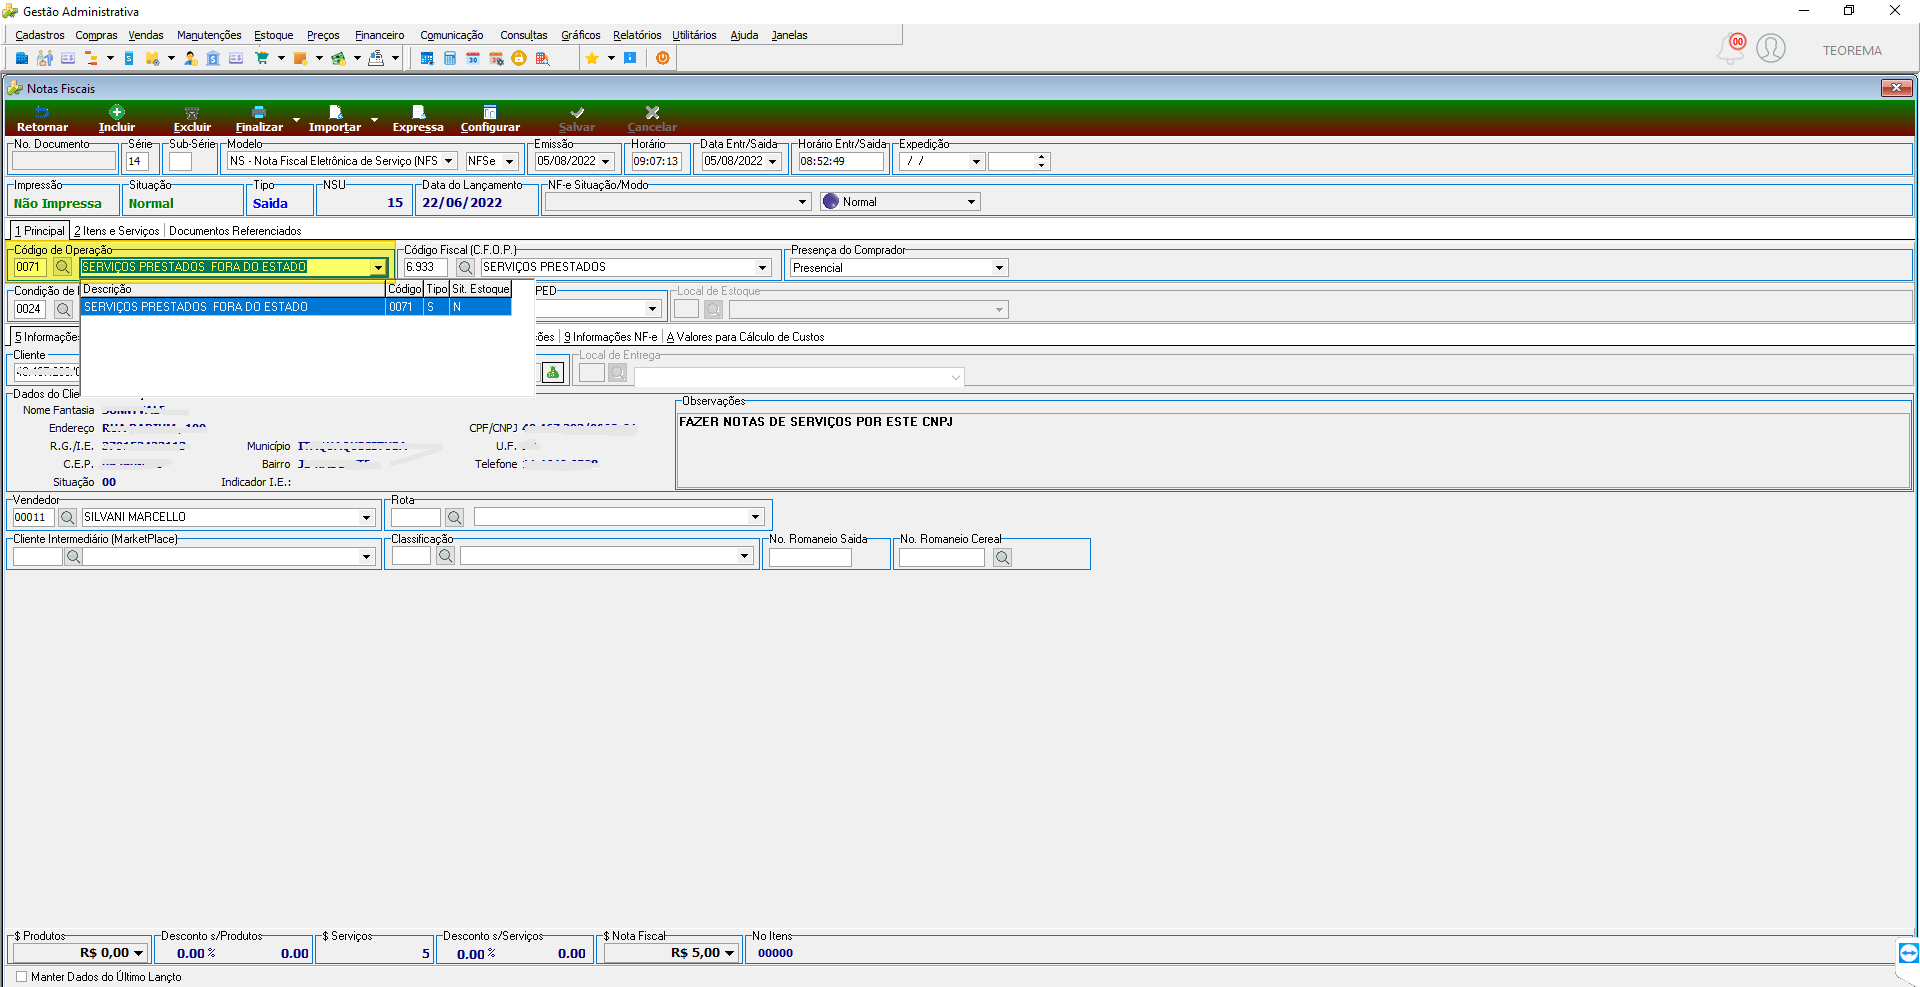Expand the Modelo NS Nota Fiscal dropdown
Image resolution: width=1920 pixels, height=987 pixels.
tap(449, 161)
